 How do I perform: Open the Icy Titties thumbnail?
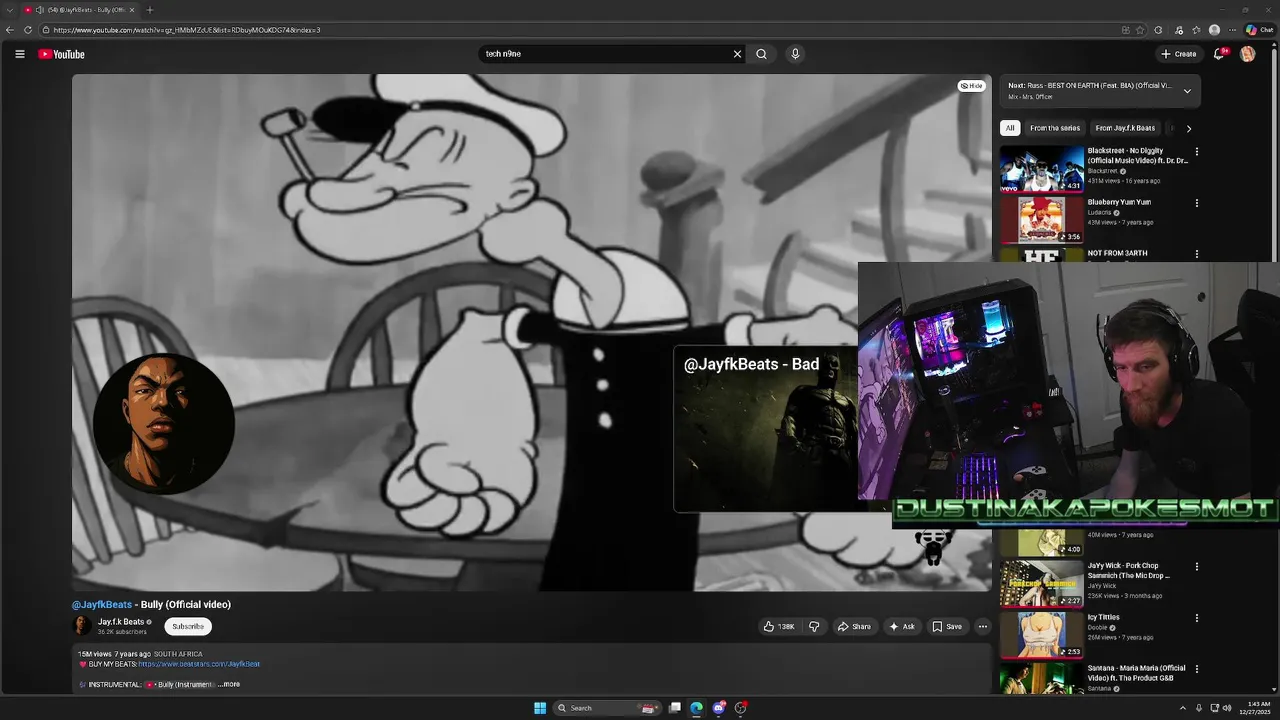click(1042, 635)
